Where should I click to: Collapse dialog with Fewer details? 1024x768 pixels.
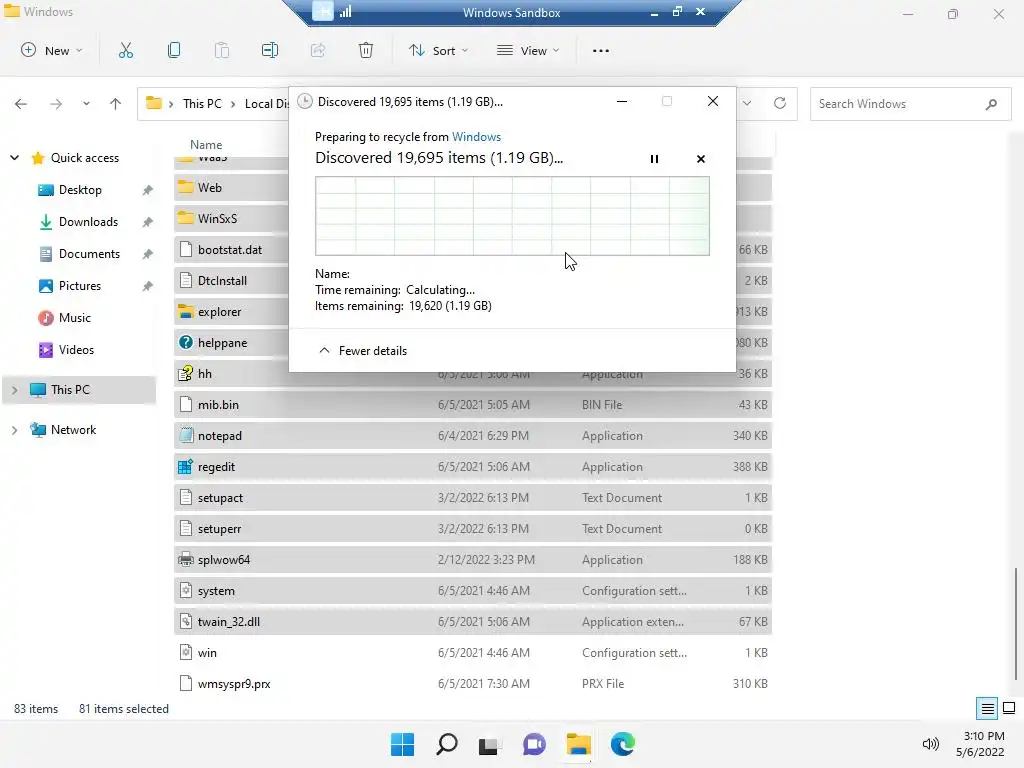click(362, 351)
